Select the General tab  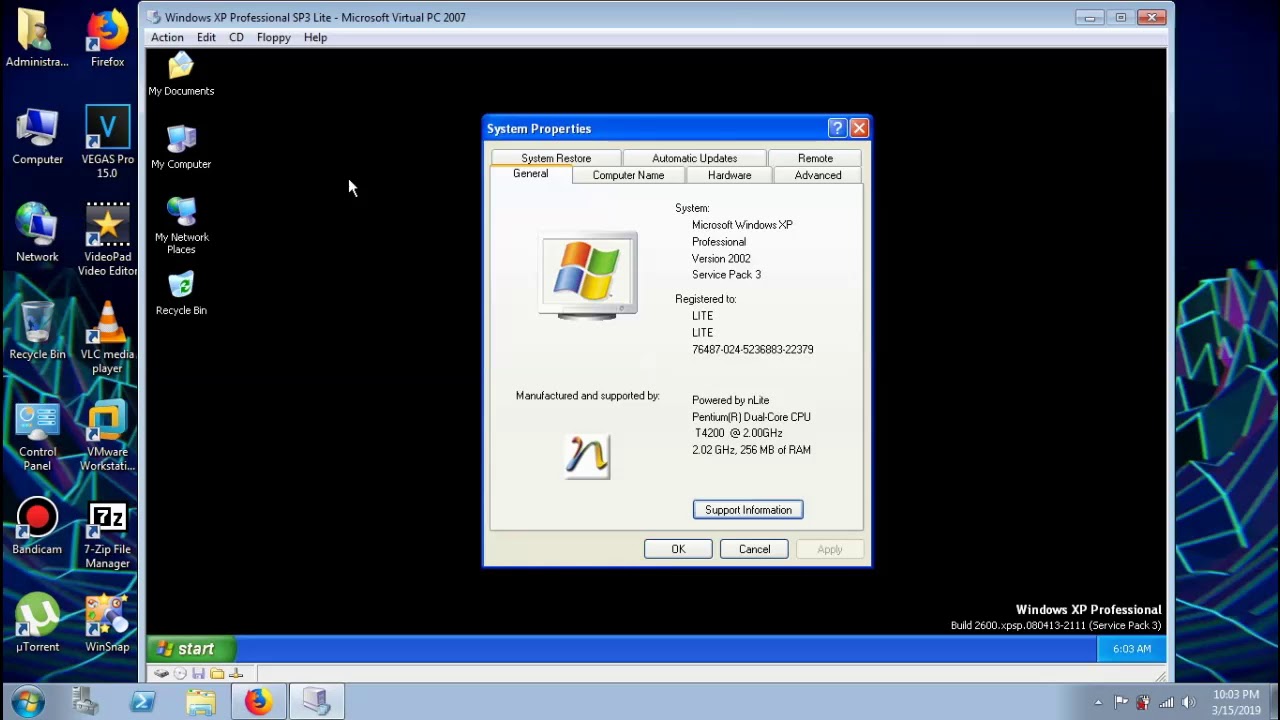[530, 174]
